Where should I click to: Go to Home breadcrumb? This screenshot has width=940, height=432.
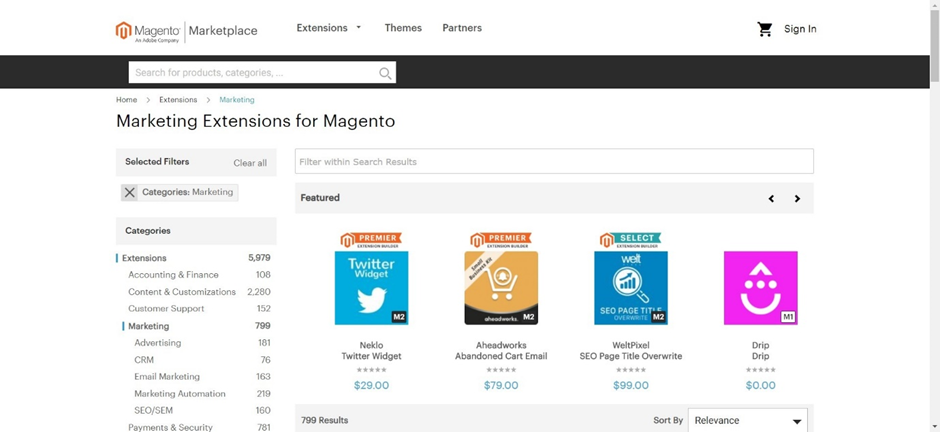tap(126, 100)
